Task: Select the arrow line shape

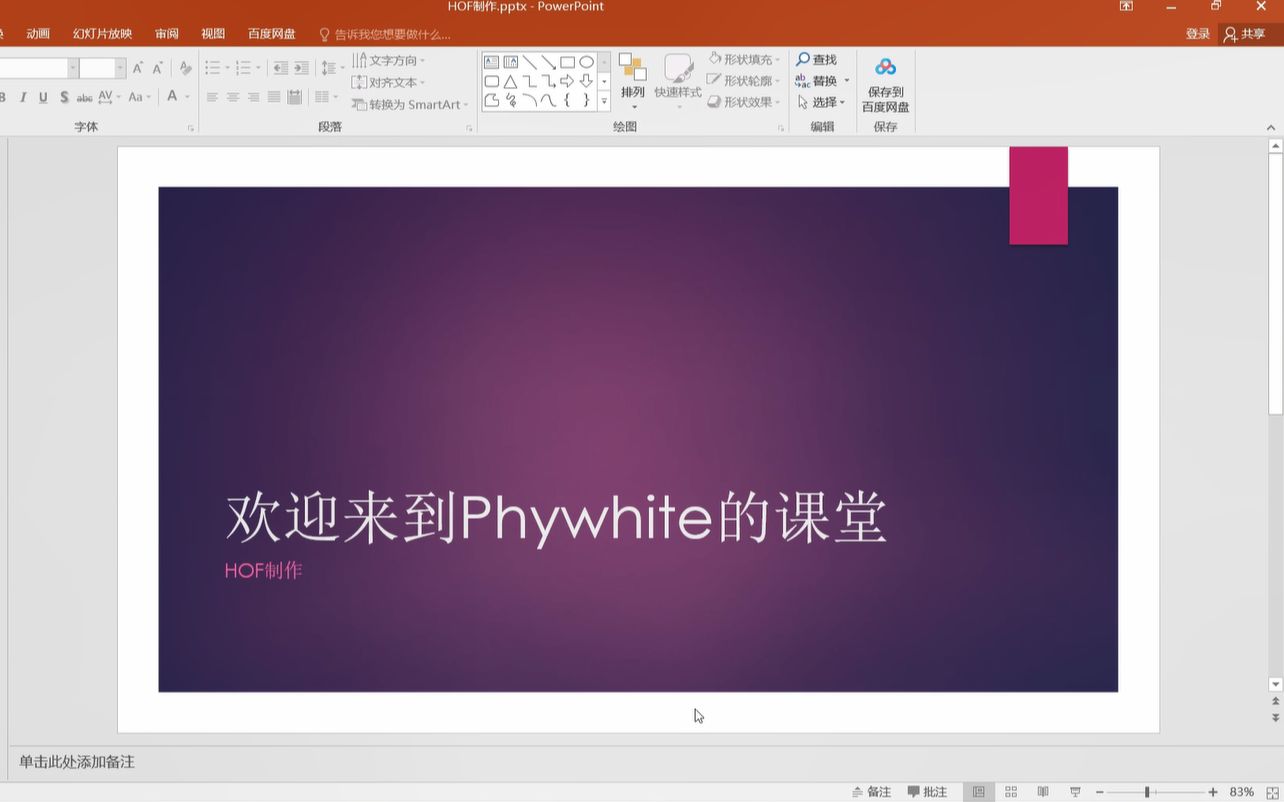Action: [x=548, y=62]
